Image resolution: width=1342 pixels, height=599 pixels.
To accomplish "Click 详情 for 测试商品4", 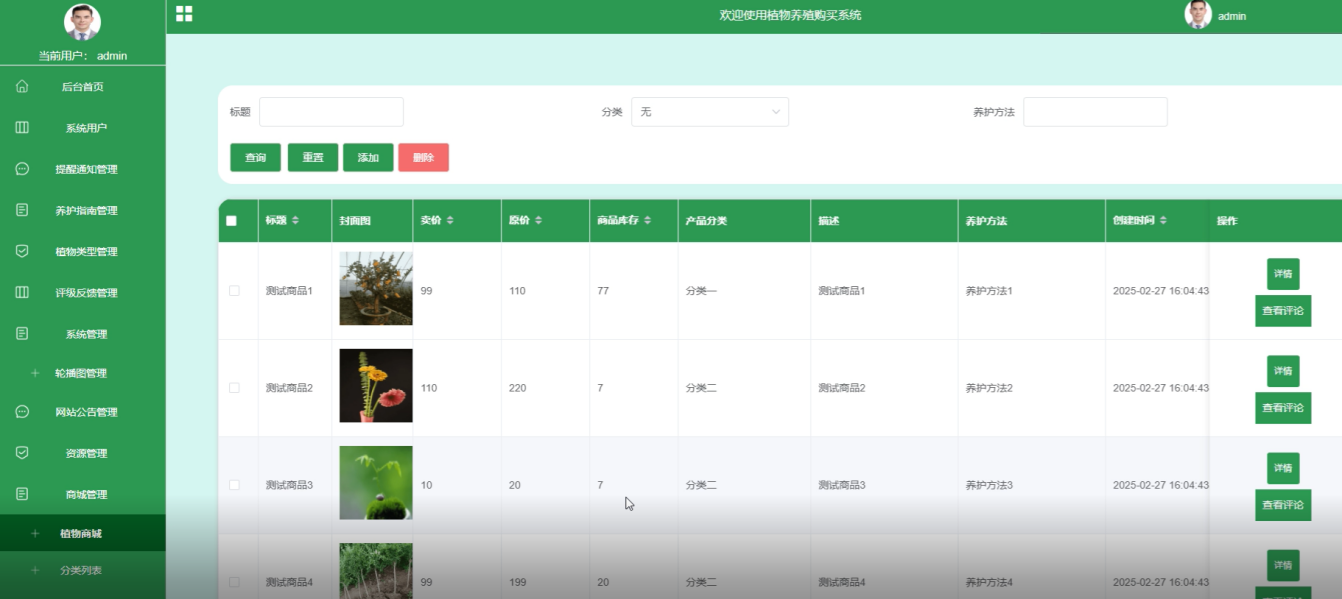I will pos(1283,565).
